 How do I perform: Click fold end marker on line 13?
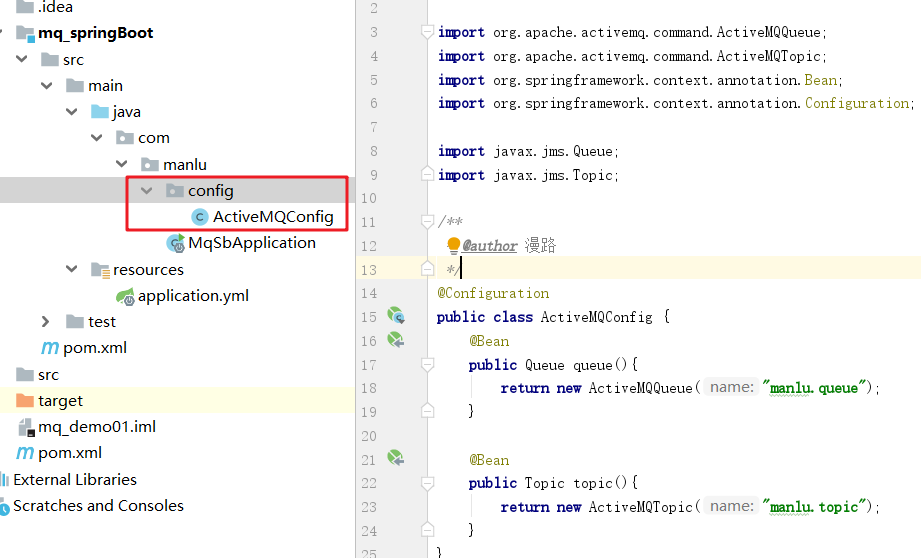pos(428,269)
